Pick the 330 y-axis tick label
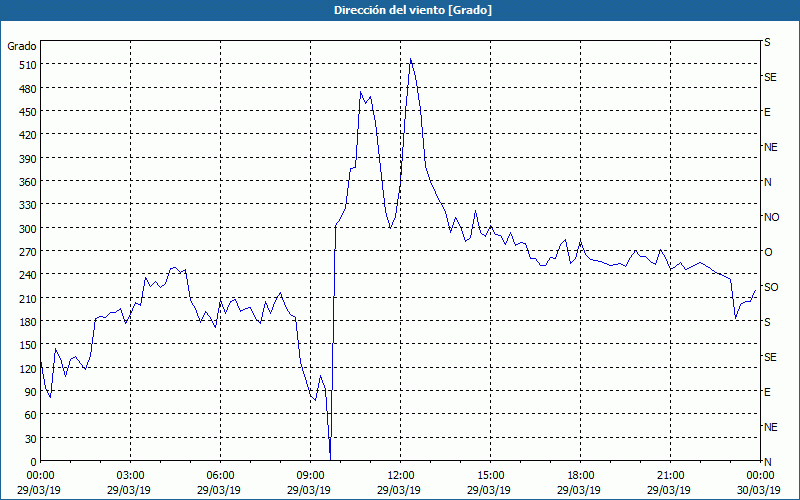Screen dimensions: 800x500 (x=28, y=205)
